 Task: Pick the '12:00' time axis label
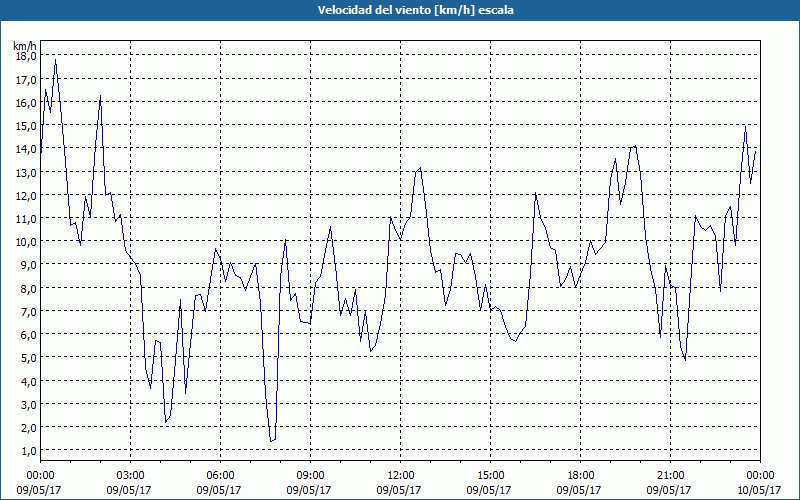pyautogui.click(x=401, y=476)
